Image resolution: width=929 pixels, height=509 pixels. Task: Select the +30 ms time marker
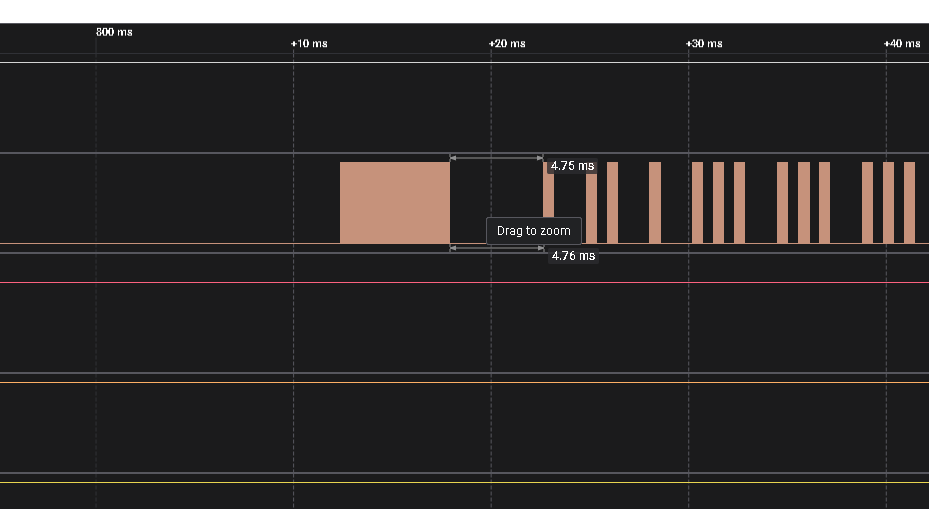pyautogui.click(x=704, y=44)
